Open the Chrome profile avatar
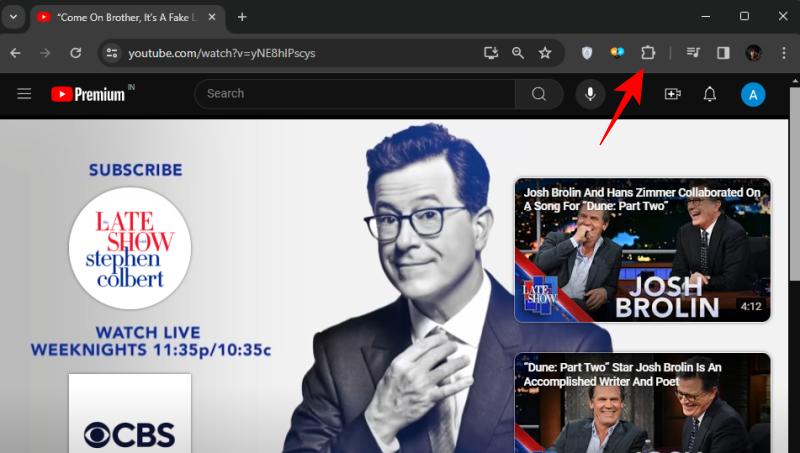This screenshot has width=800, height=453. tap(754, 53)
